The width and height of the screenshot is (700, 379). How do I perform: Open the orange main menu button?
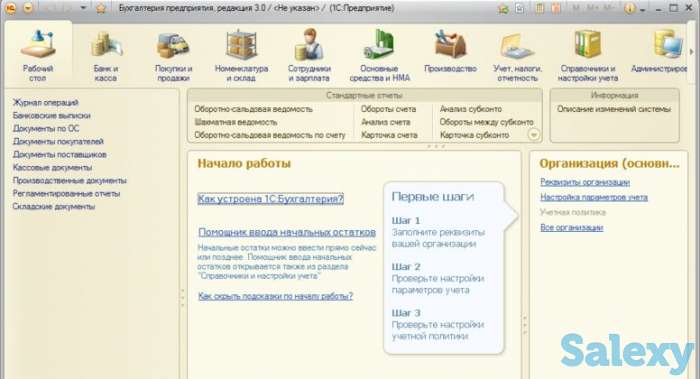[x=28, y=8]
